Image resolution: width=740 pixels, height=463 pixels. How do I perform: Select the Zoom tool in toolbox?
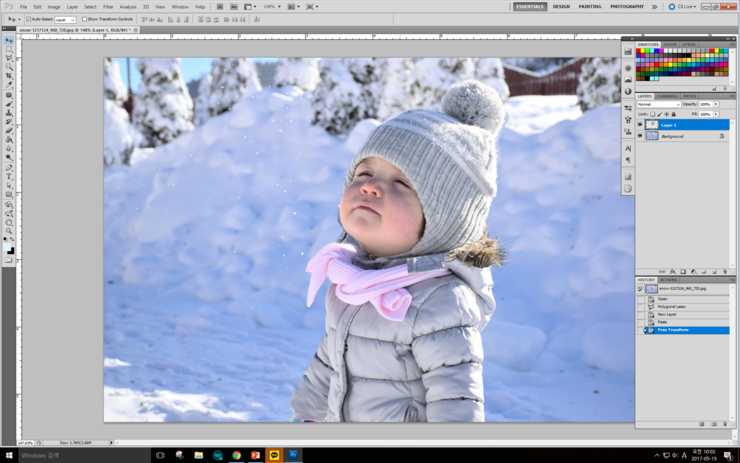(x=10, y=231)
